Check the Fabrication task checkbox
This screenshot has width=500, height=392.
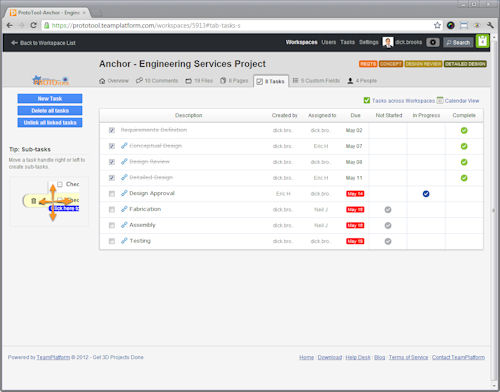[112, 209]
